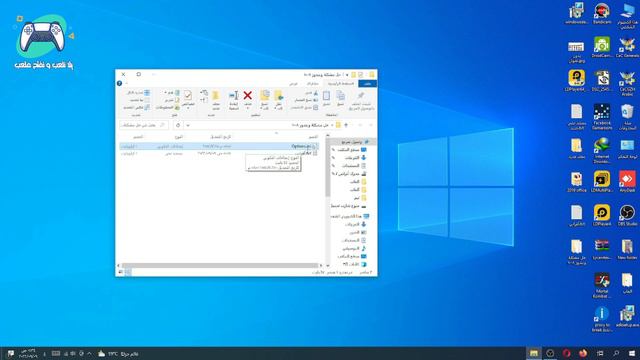Open the Easy access dropdown in ribbon
Viewport: 640px width, 360px height.
[x=203, y=100]
